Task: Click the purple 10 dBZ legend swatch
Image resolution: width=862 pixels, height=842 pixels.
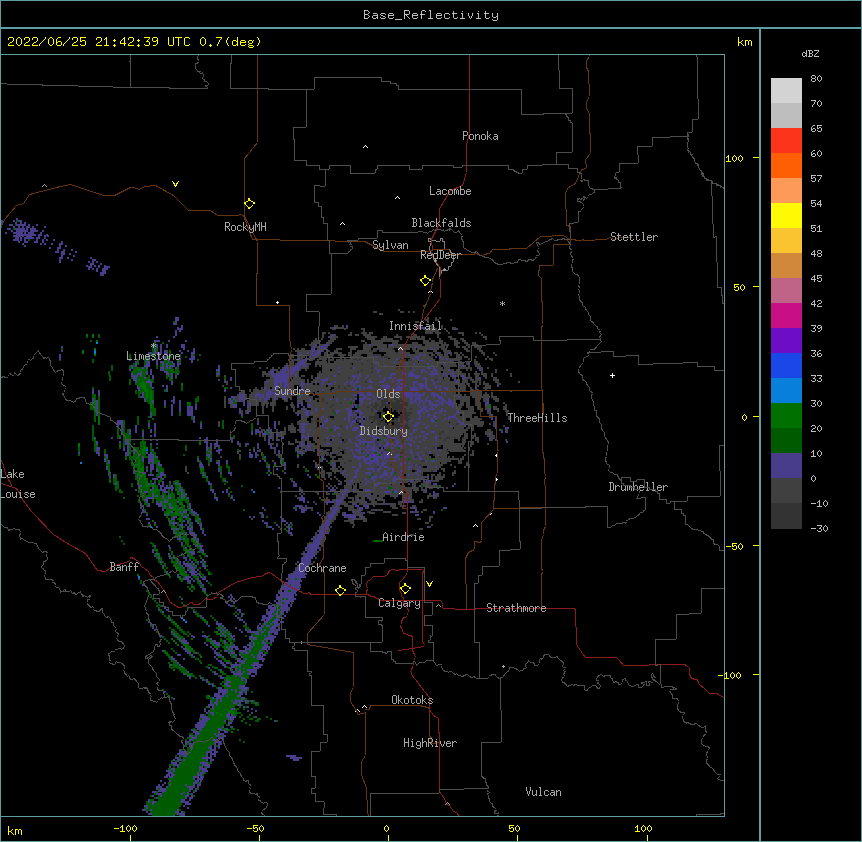Action: click(786, 466)
